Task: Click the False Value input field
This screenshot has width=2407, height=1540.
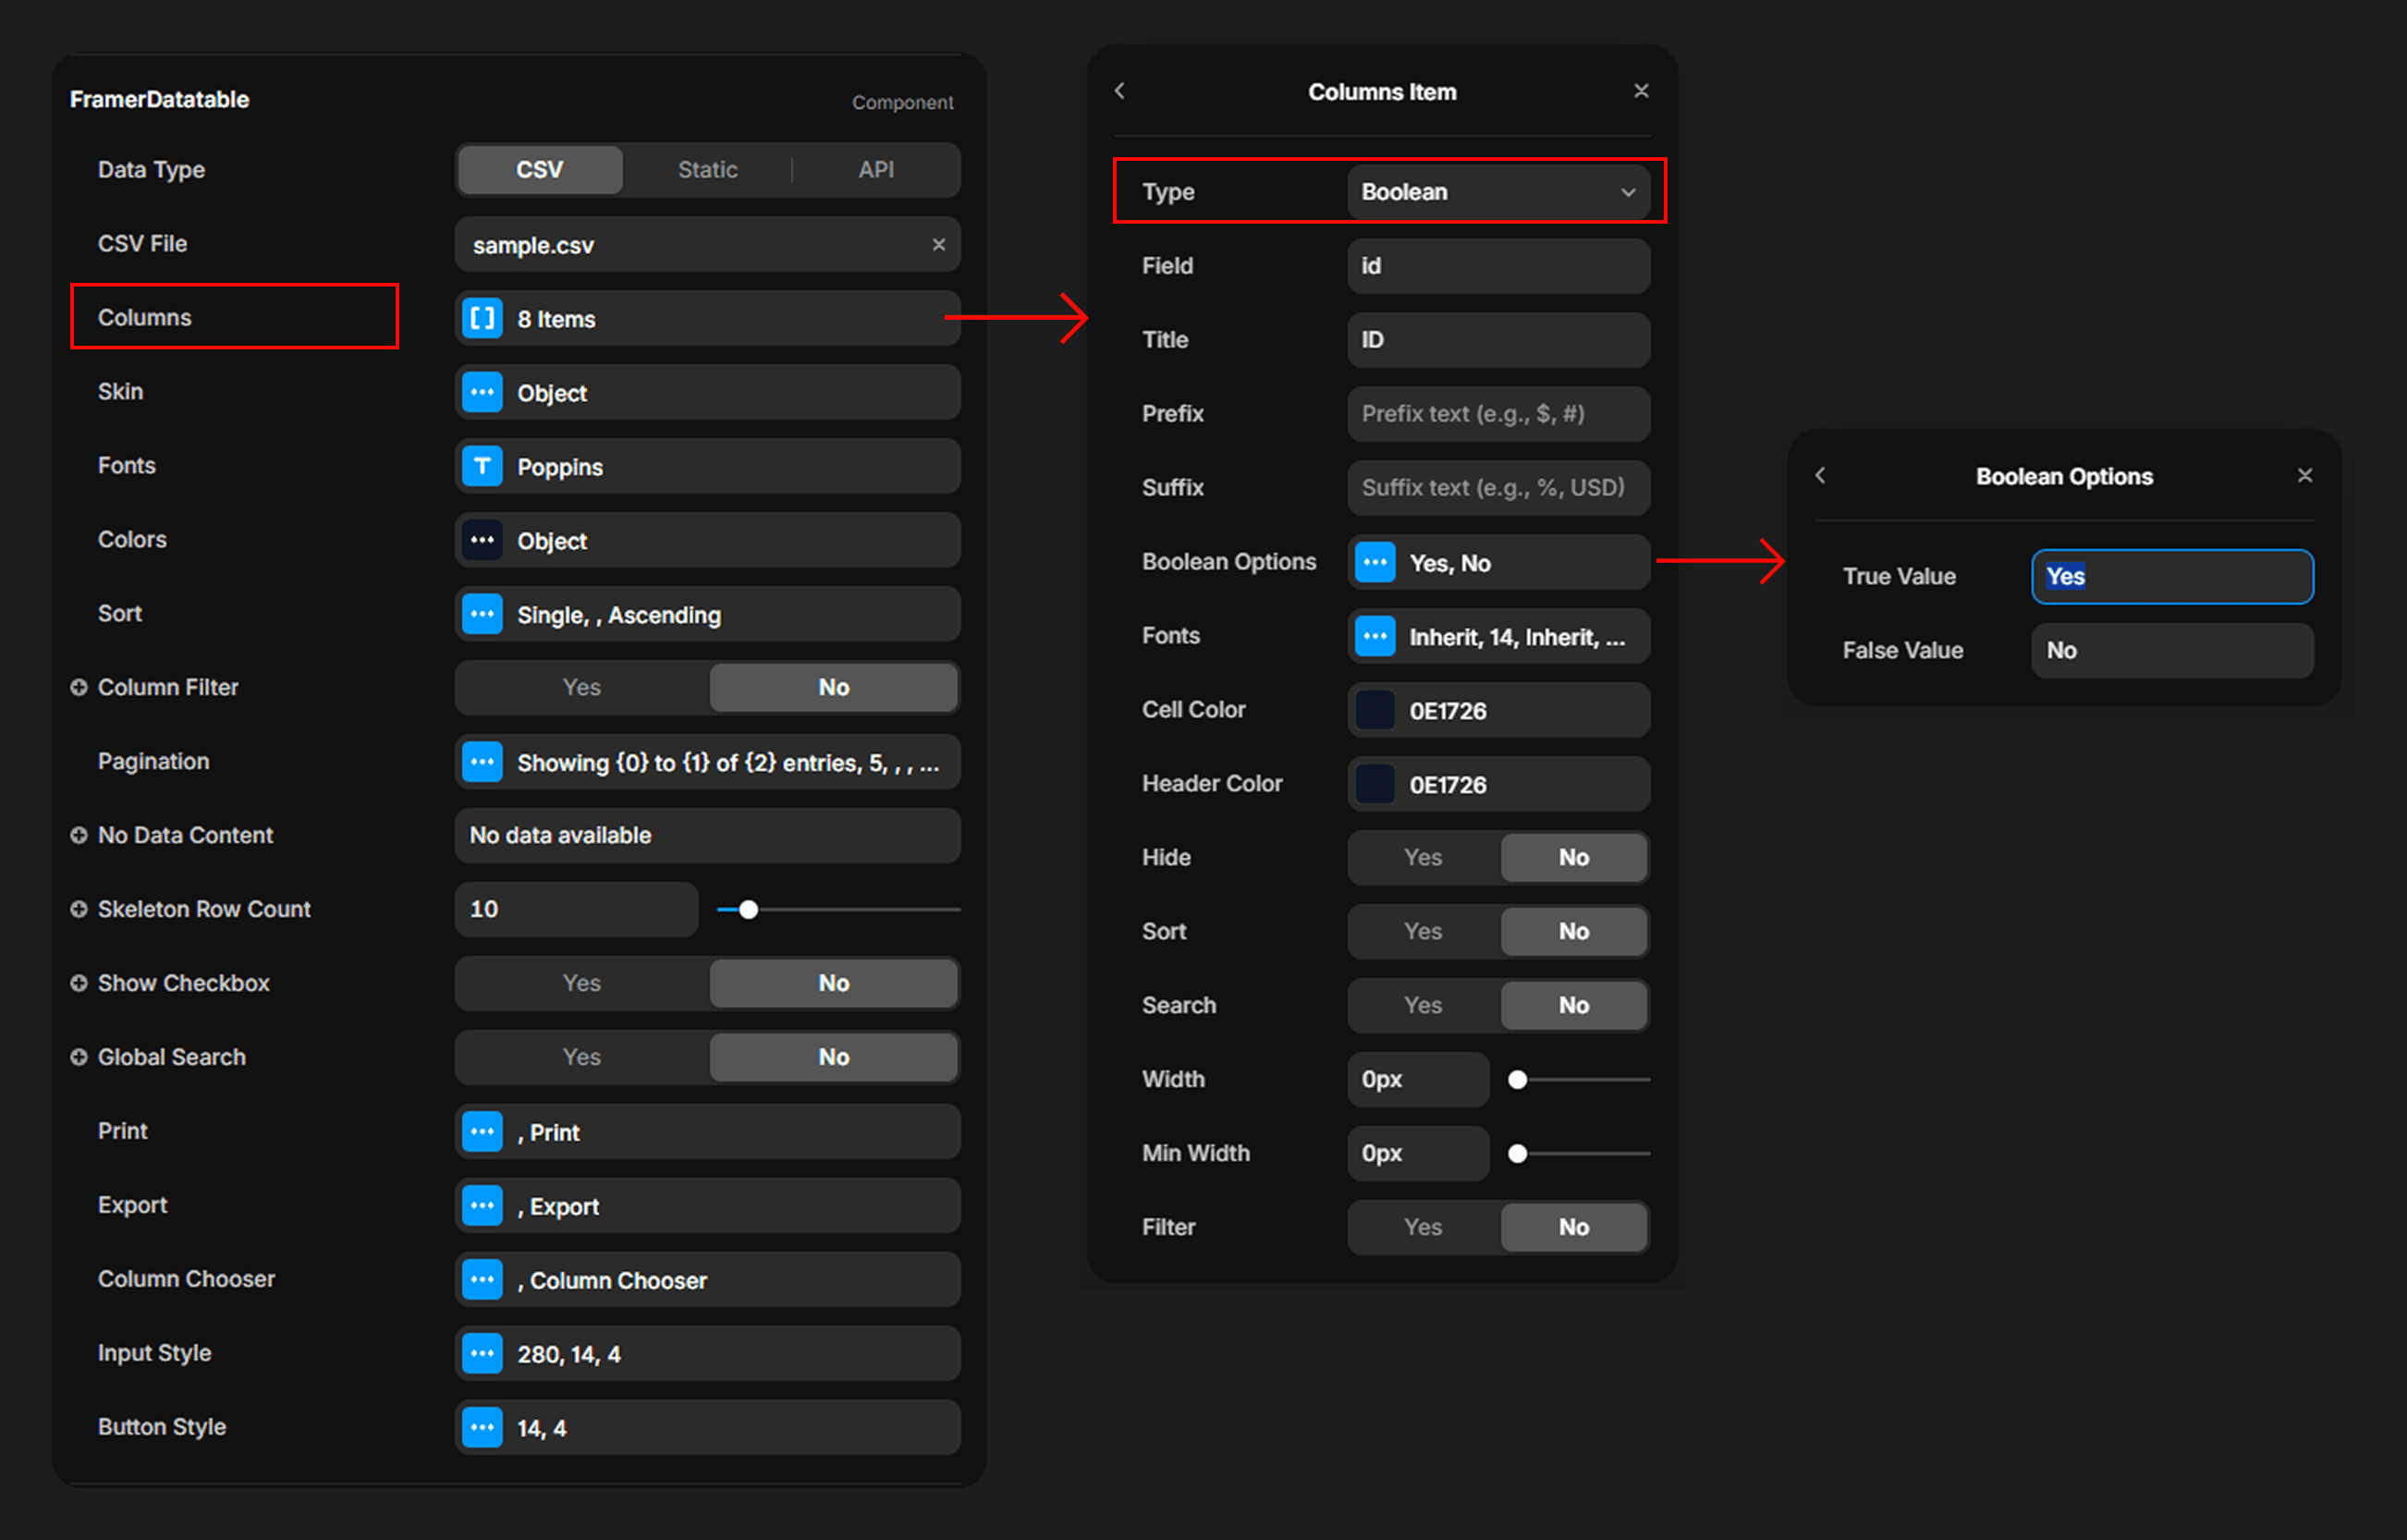Action: (x=2171, y=651)
